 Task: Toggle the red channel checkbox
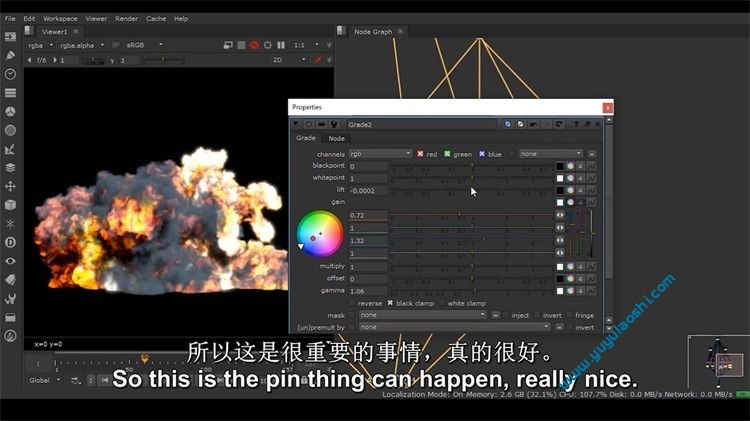(x=420, y=154)
